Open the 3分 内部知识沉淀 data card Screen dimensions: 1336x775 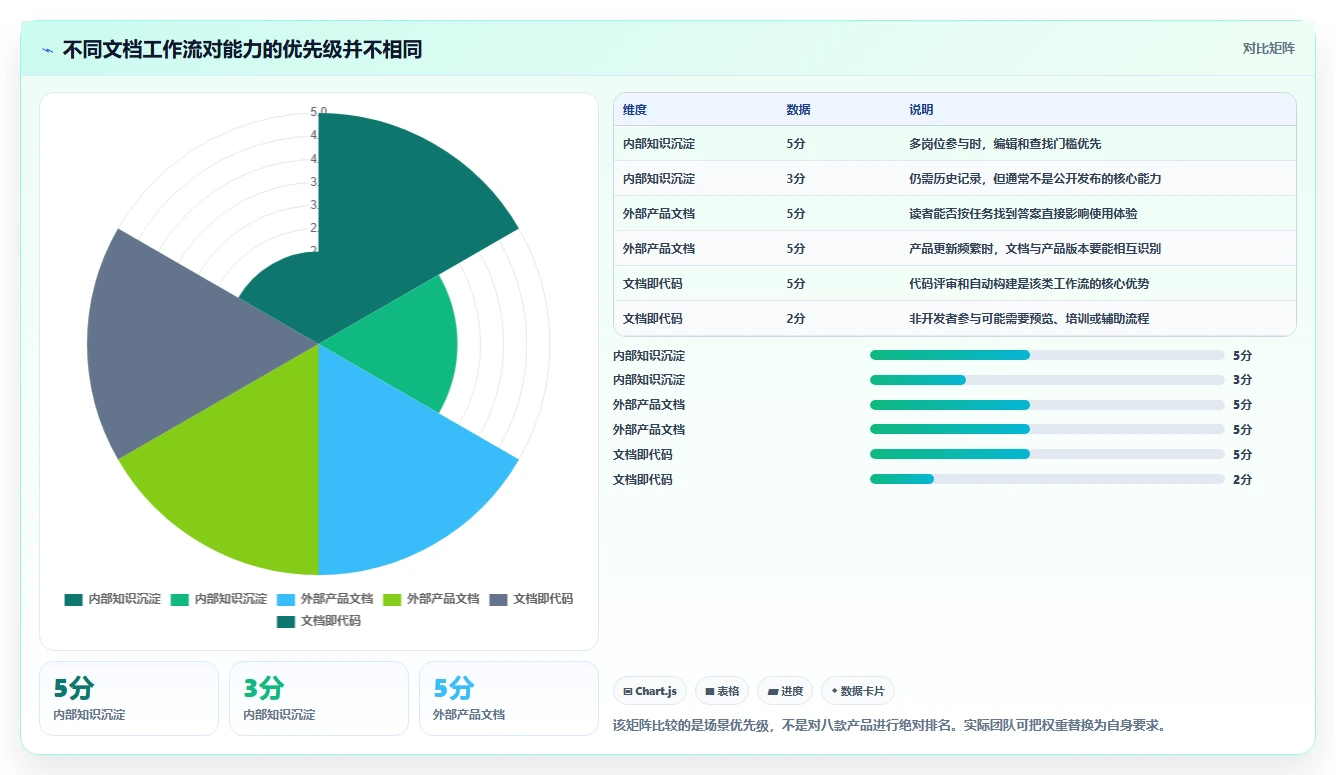tap(319, 698)
